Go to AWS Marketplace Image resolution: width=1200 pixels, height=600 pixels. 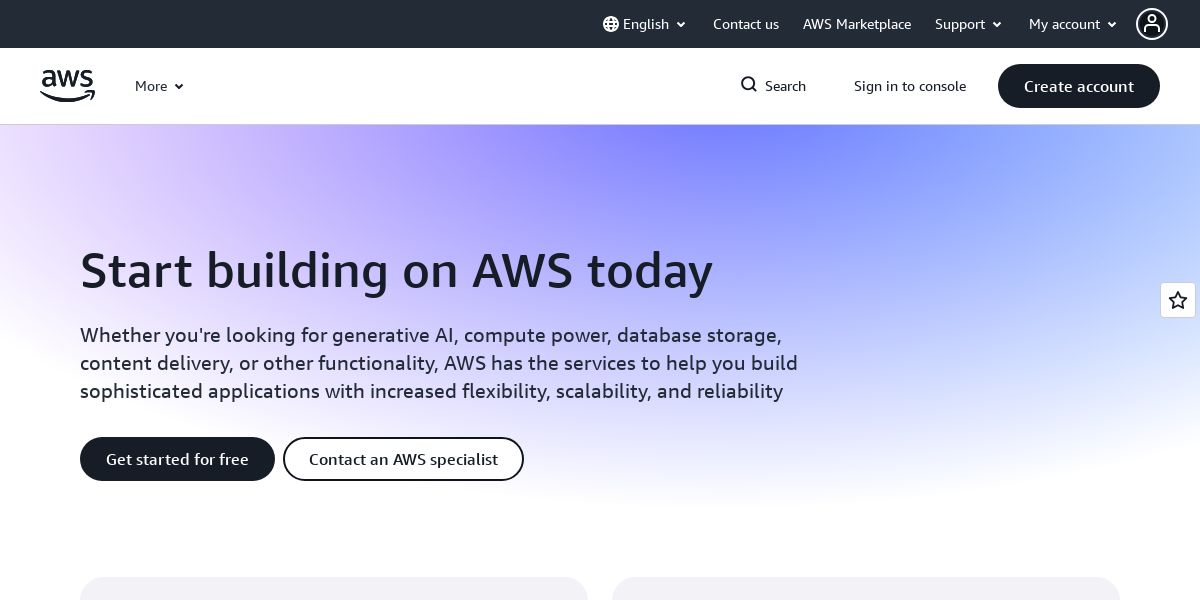pos(857,24)
